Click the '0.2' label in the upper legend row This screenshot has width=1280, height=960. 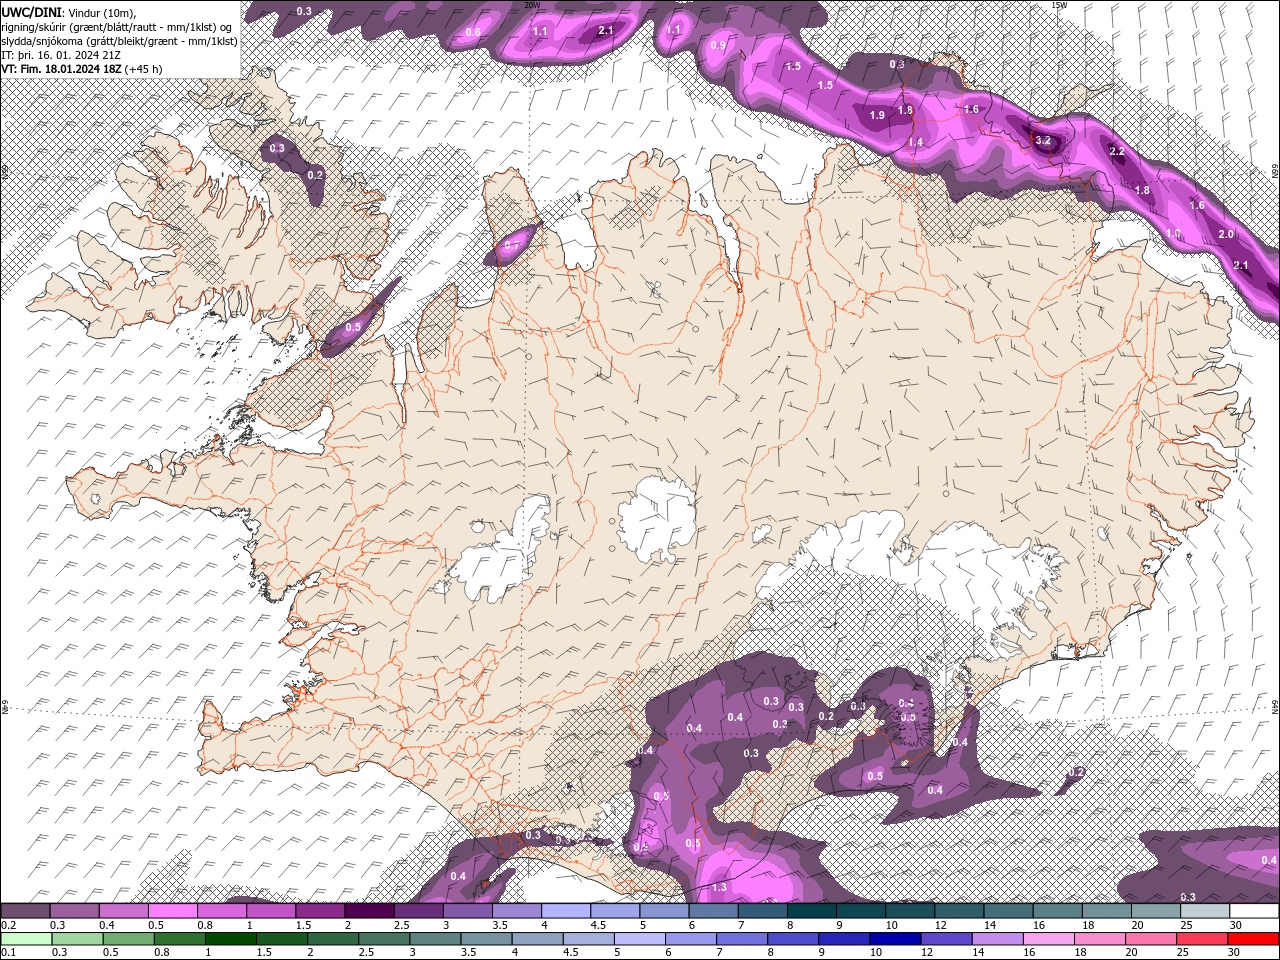coord(9,925)
